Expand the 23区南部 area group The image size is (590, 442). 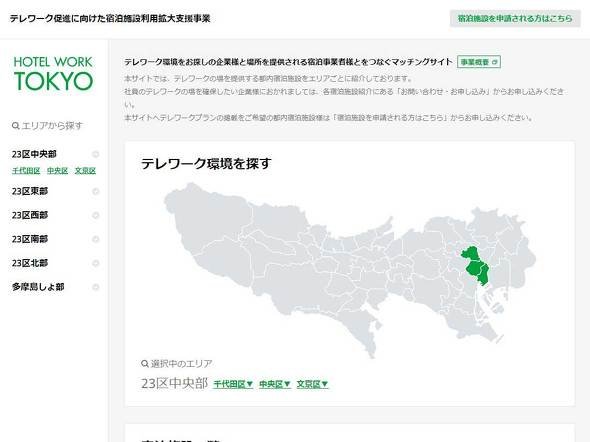coord(96,239)
